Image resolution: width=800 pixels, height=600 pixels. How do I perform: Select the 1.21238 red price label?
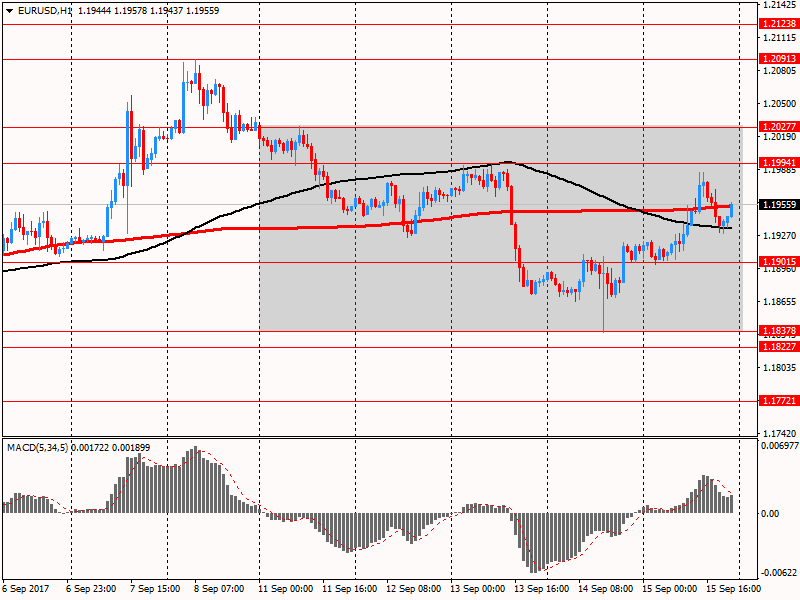point(779,23)
